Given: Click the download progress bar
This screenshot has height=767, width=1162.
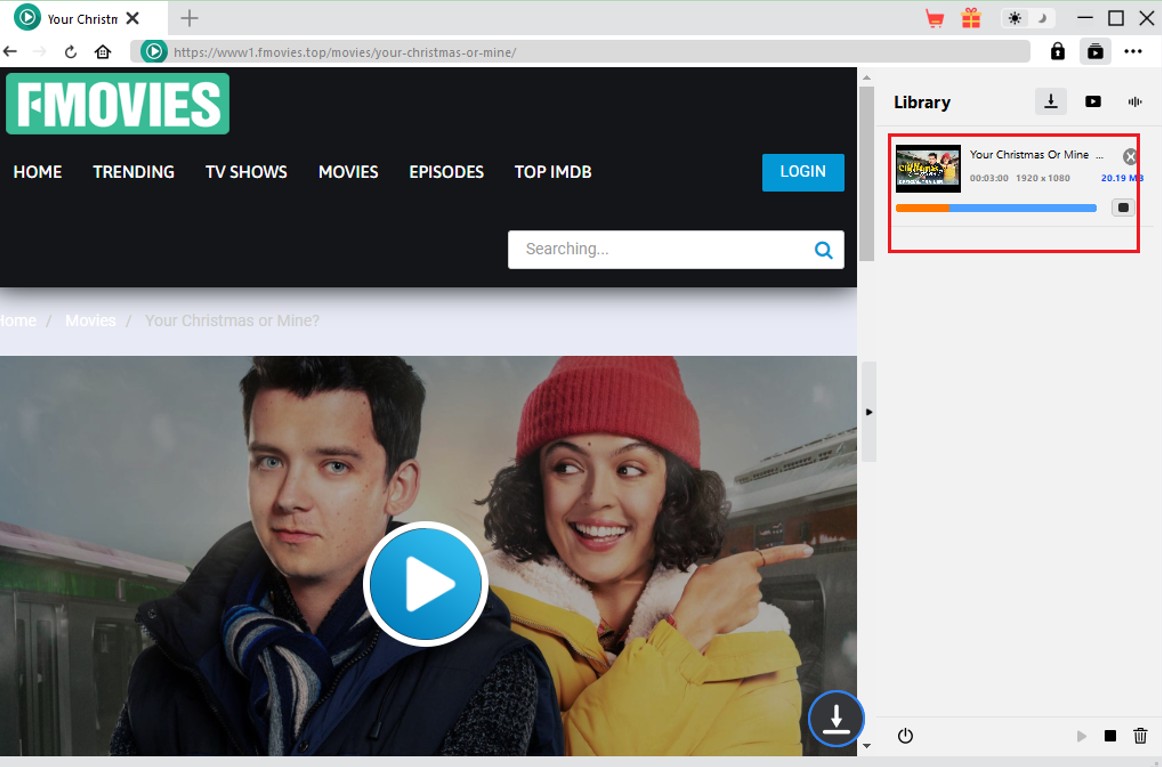Looking at the screenshot, I should pyautogui.click(x=995, y=208).
